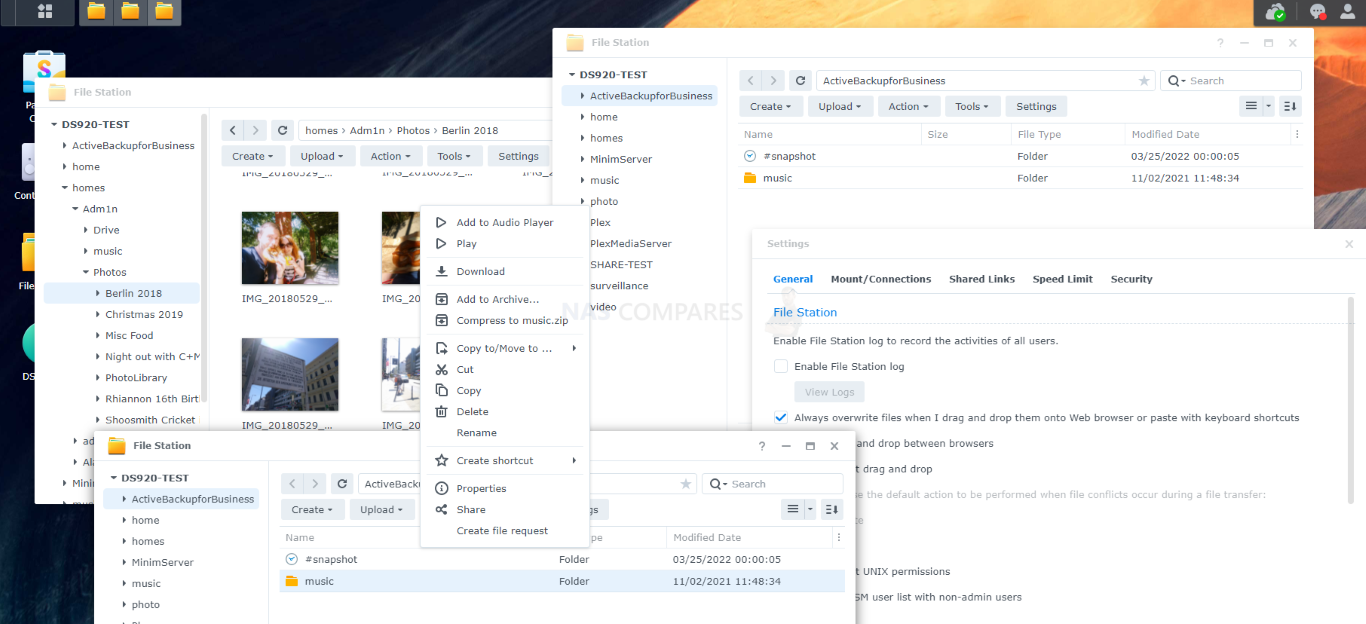Open Copy to/Move to submenu
1366x624 pixels.
(x=505, y=348)
